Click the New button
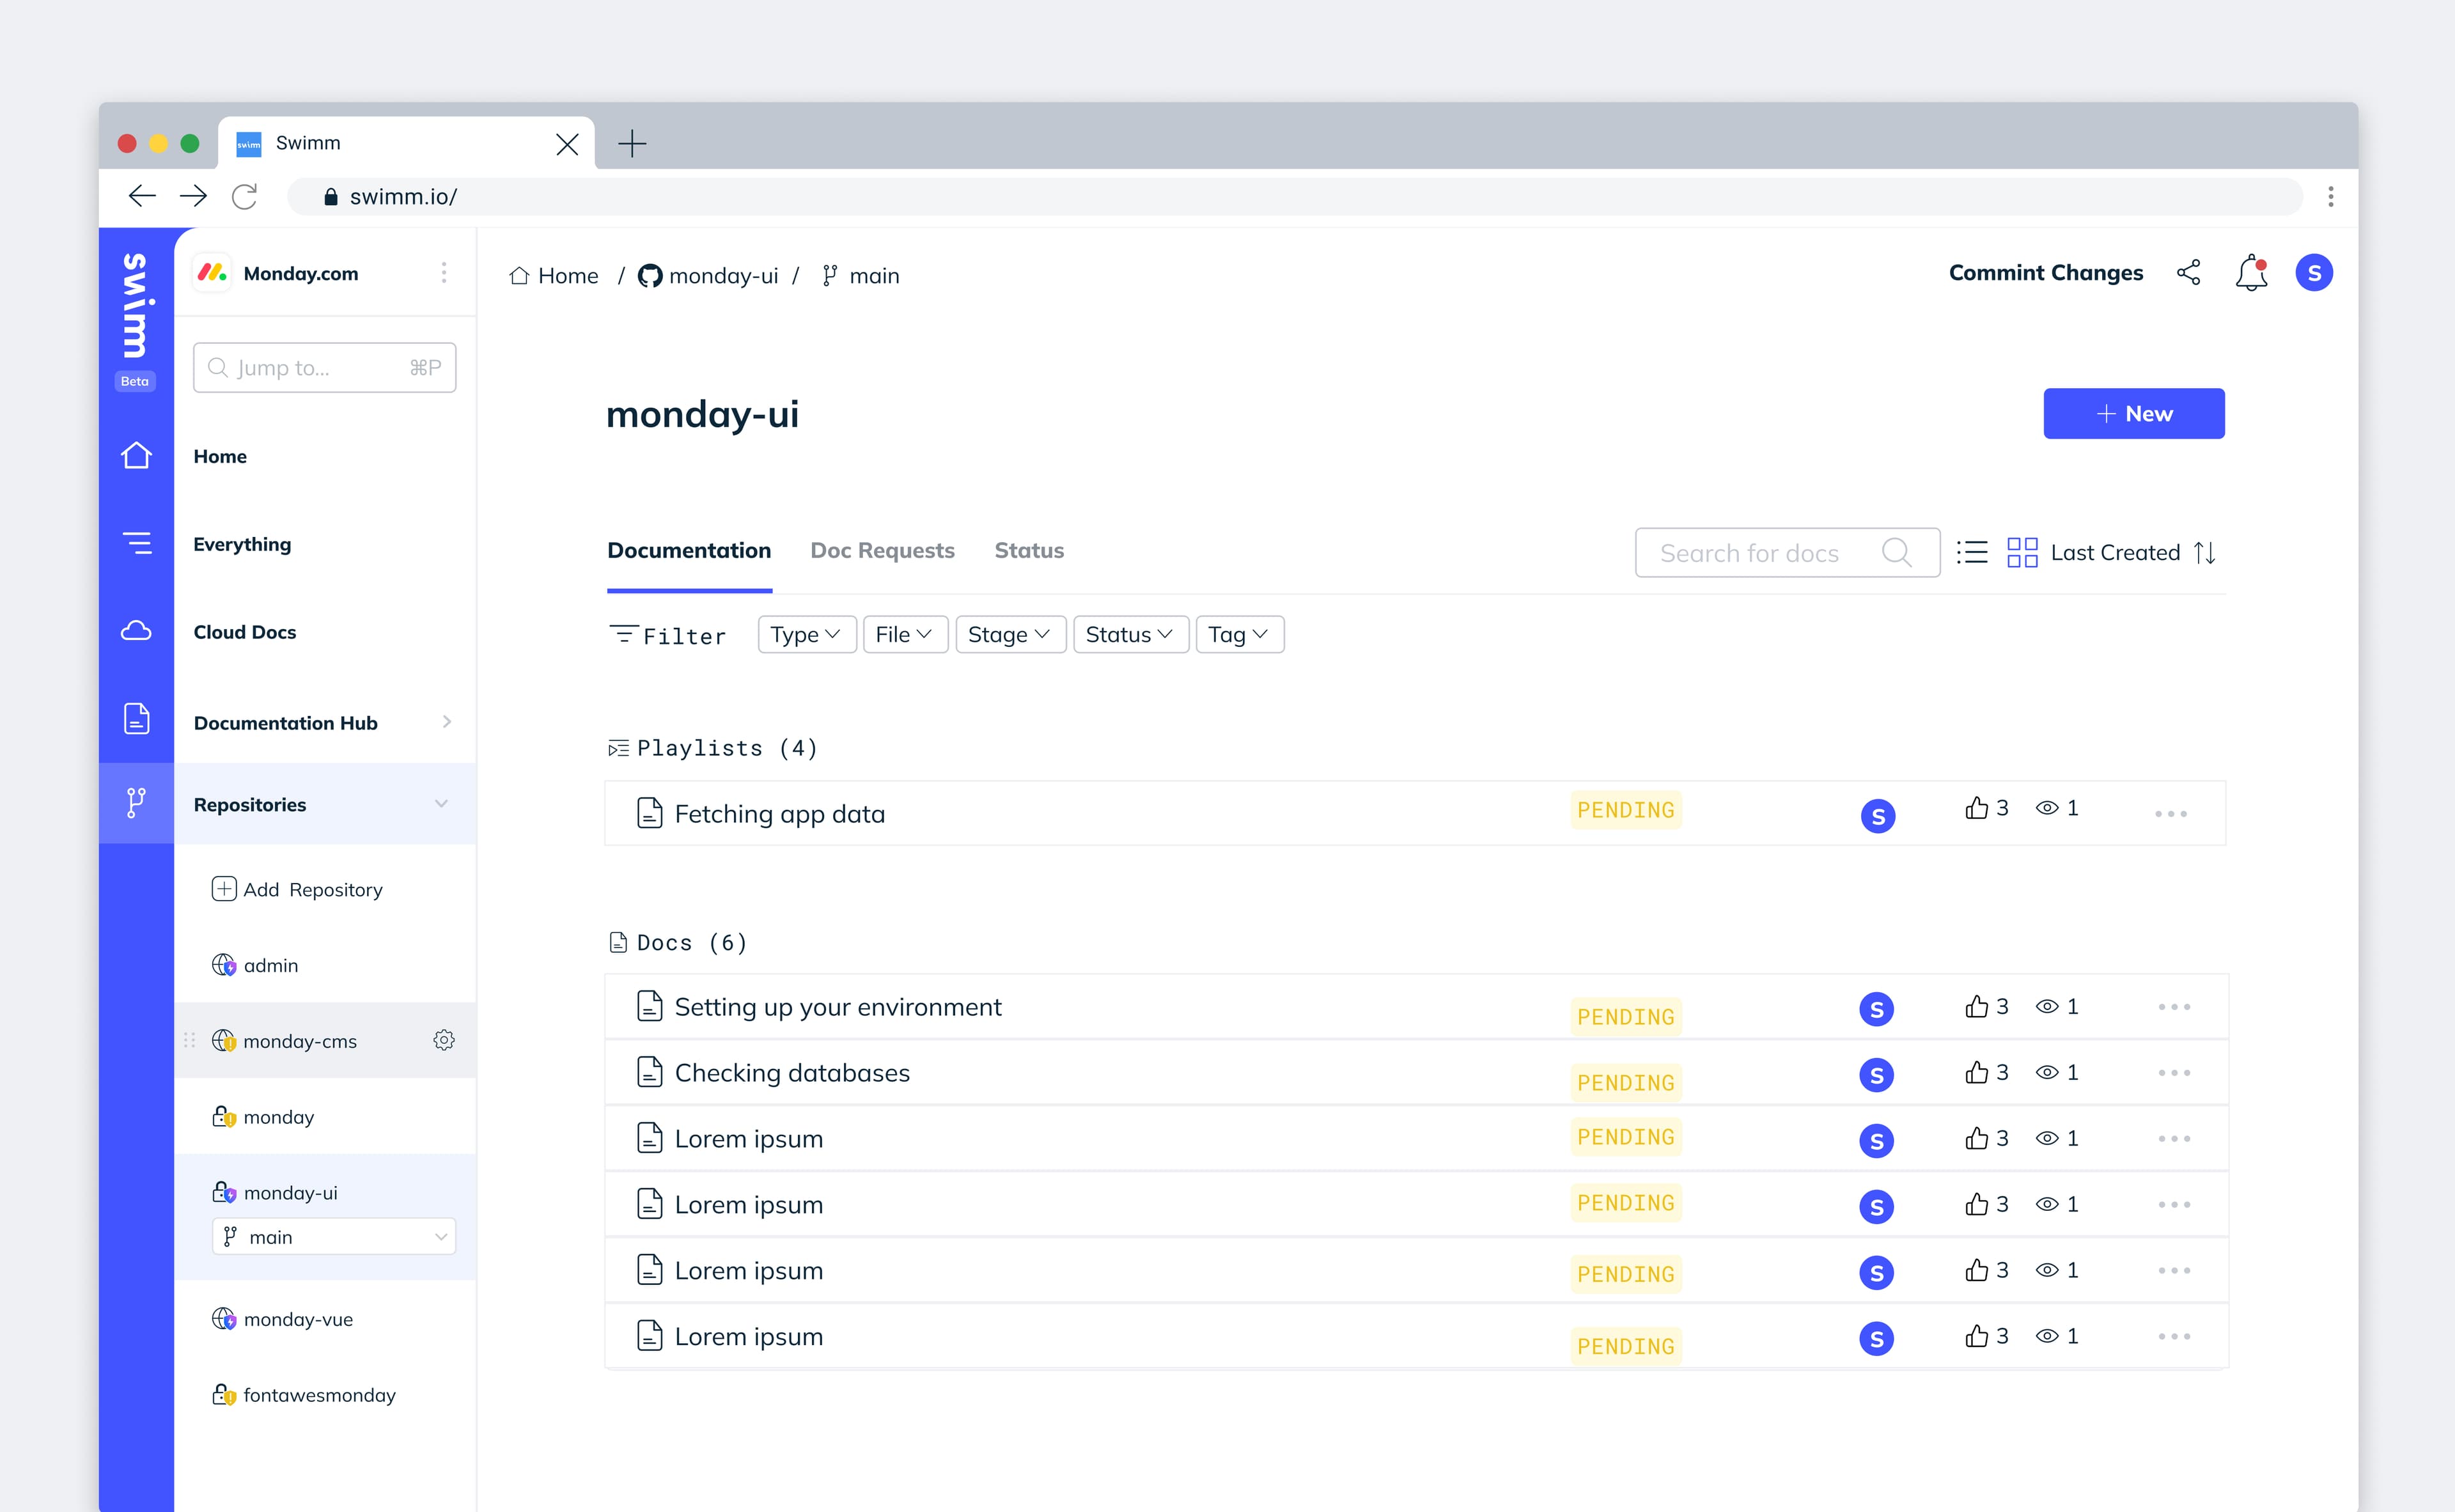Viewport: 2455px width, 1512px height. [2134, 413]
